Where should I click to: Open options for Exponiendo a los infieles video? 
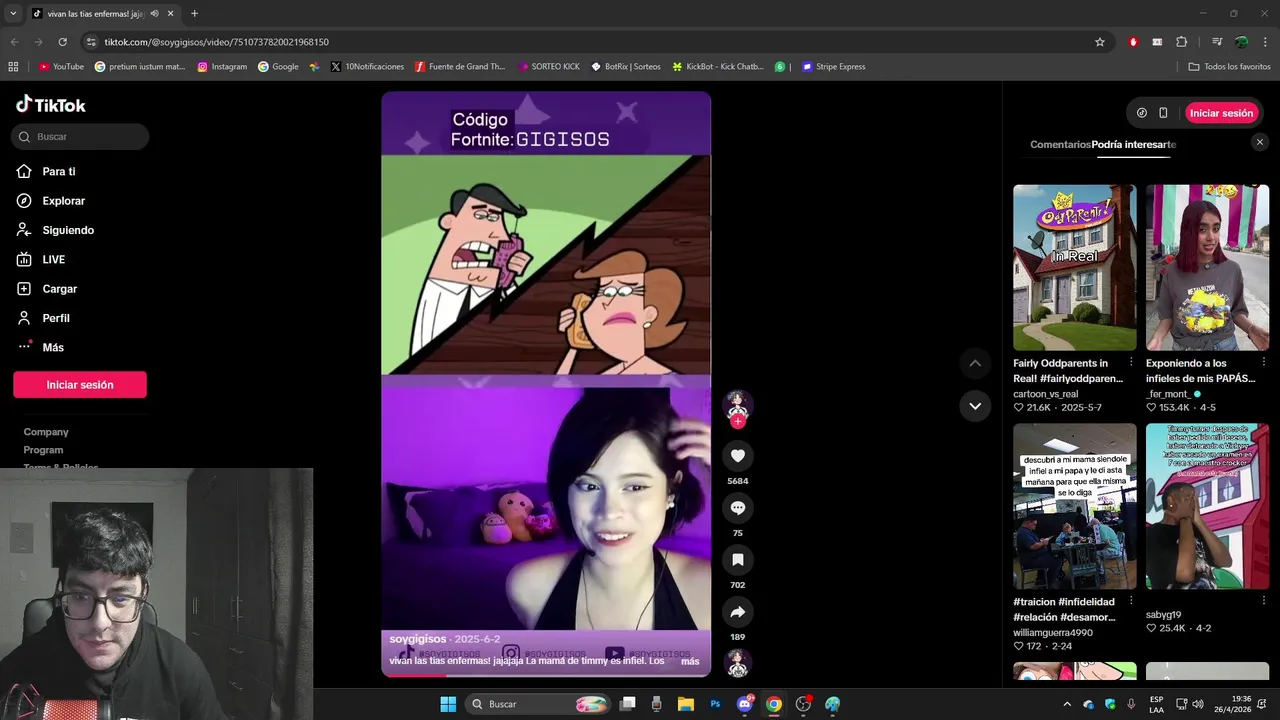tap(1263, 362)
